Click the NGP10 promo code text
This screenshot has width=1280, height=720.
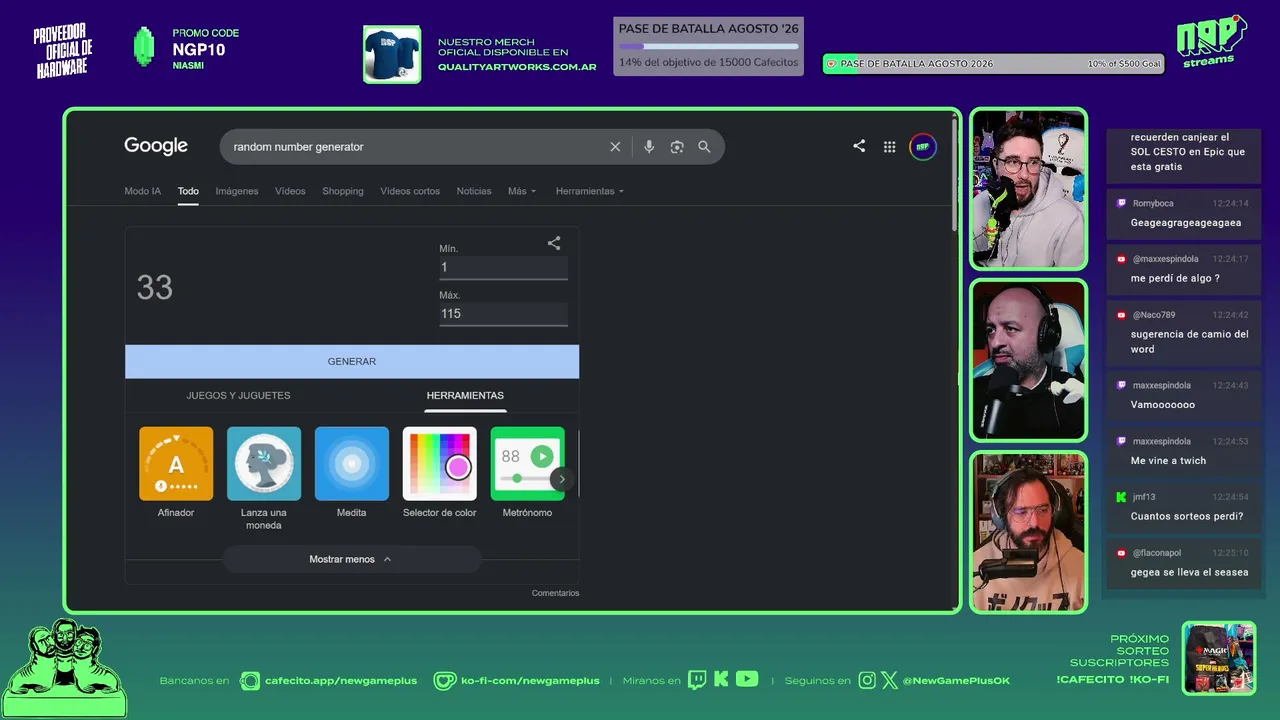click(199, 50)
